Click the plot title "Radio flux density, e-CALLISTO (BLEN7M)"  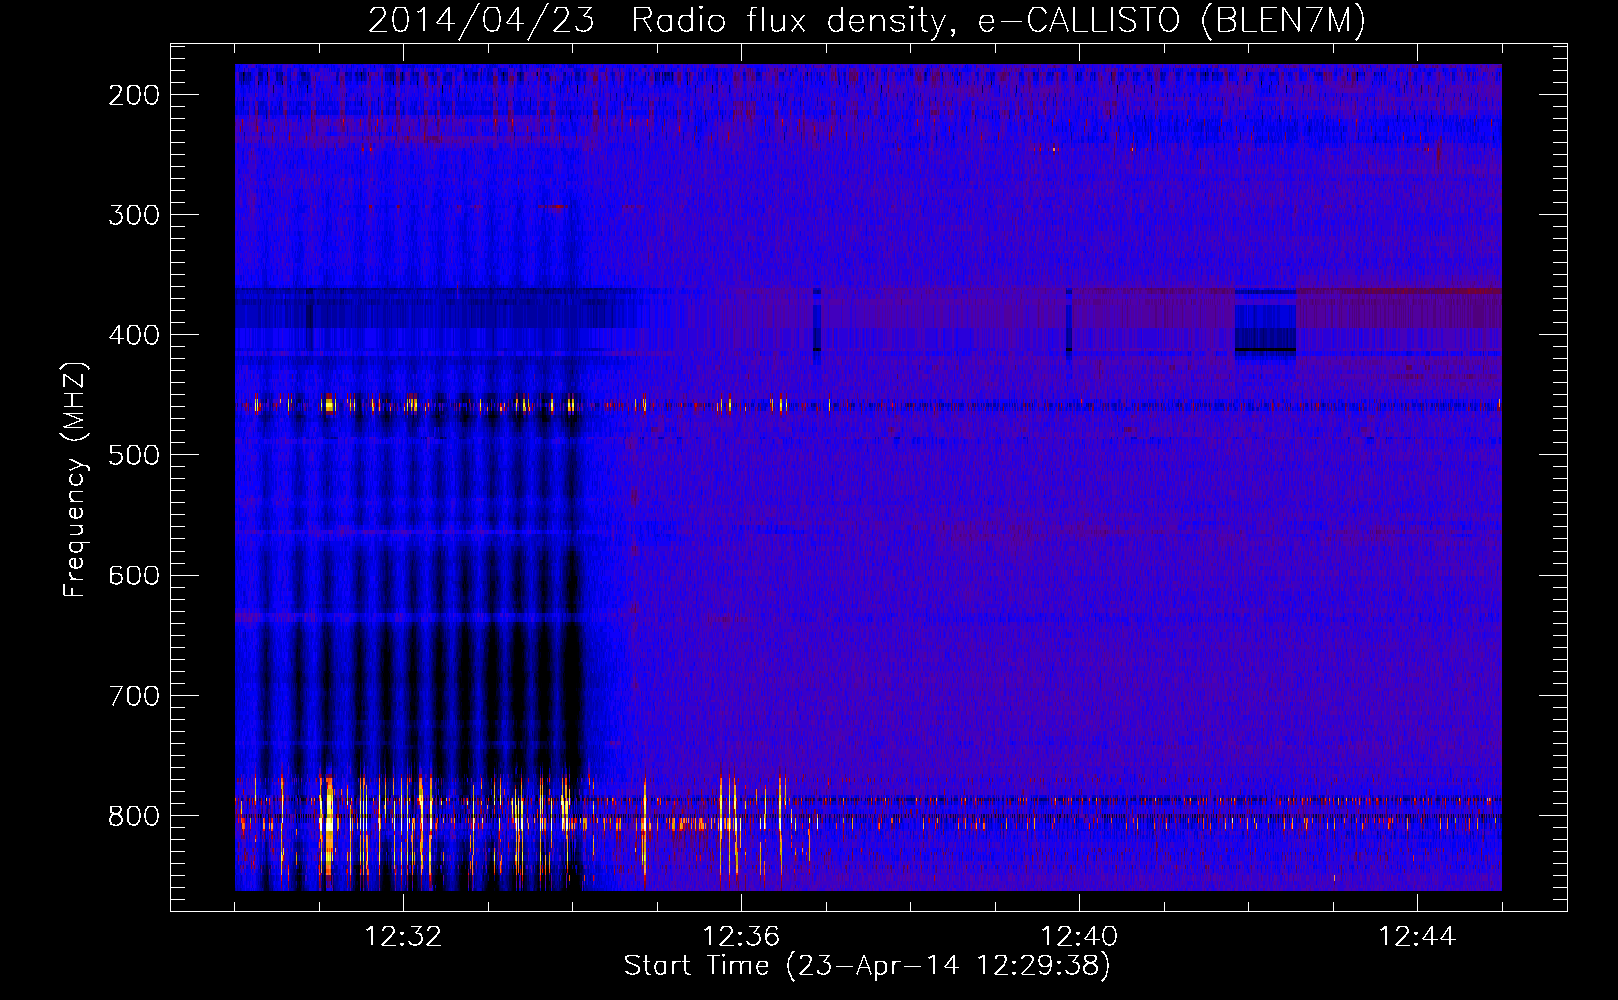click(x=998, y=20)
